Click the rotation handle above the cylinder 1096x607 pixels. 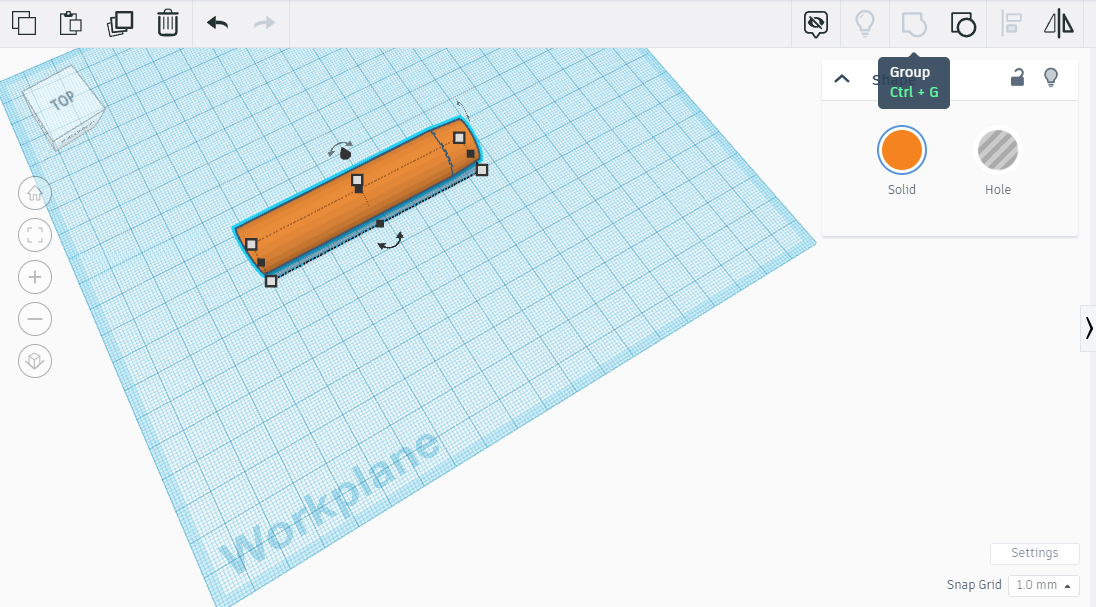(x=341, y=150)
